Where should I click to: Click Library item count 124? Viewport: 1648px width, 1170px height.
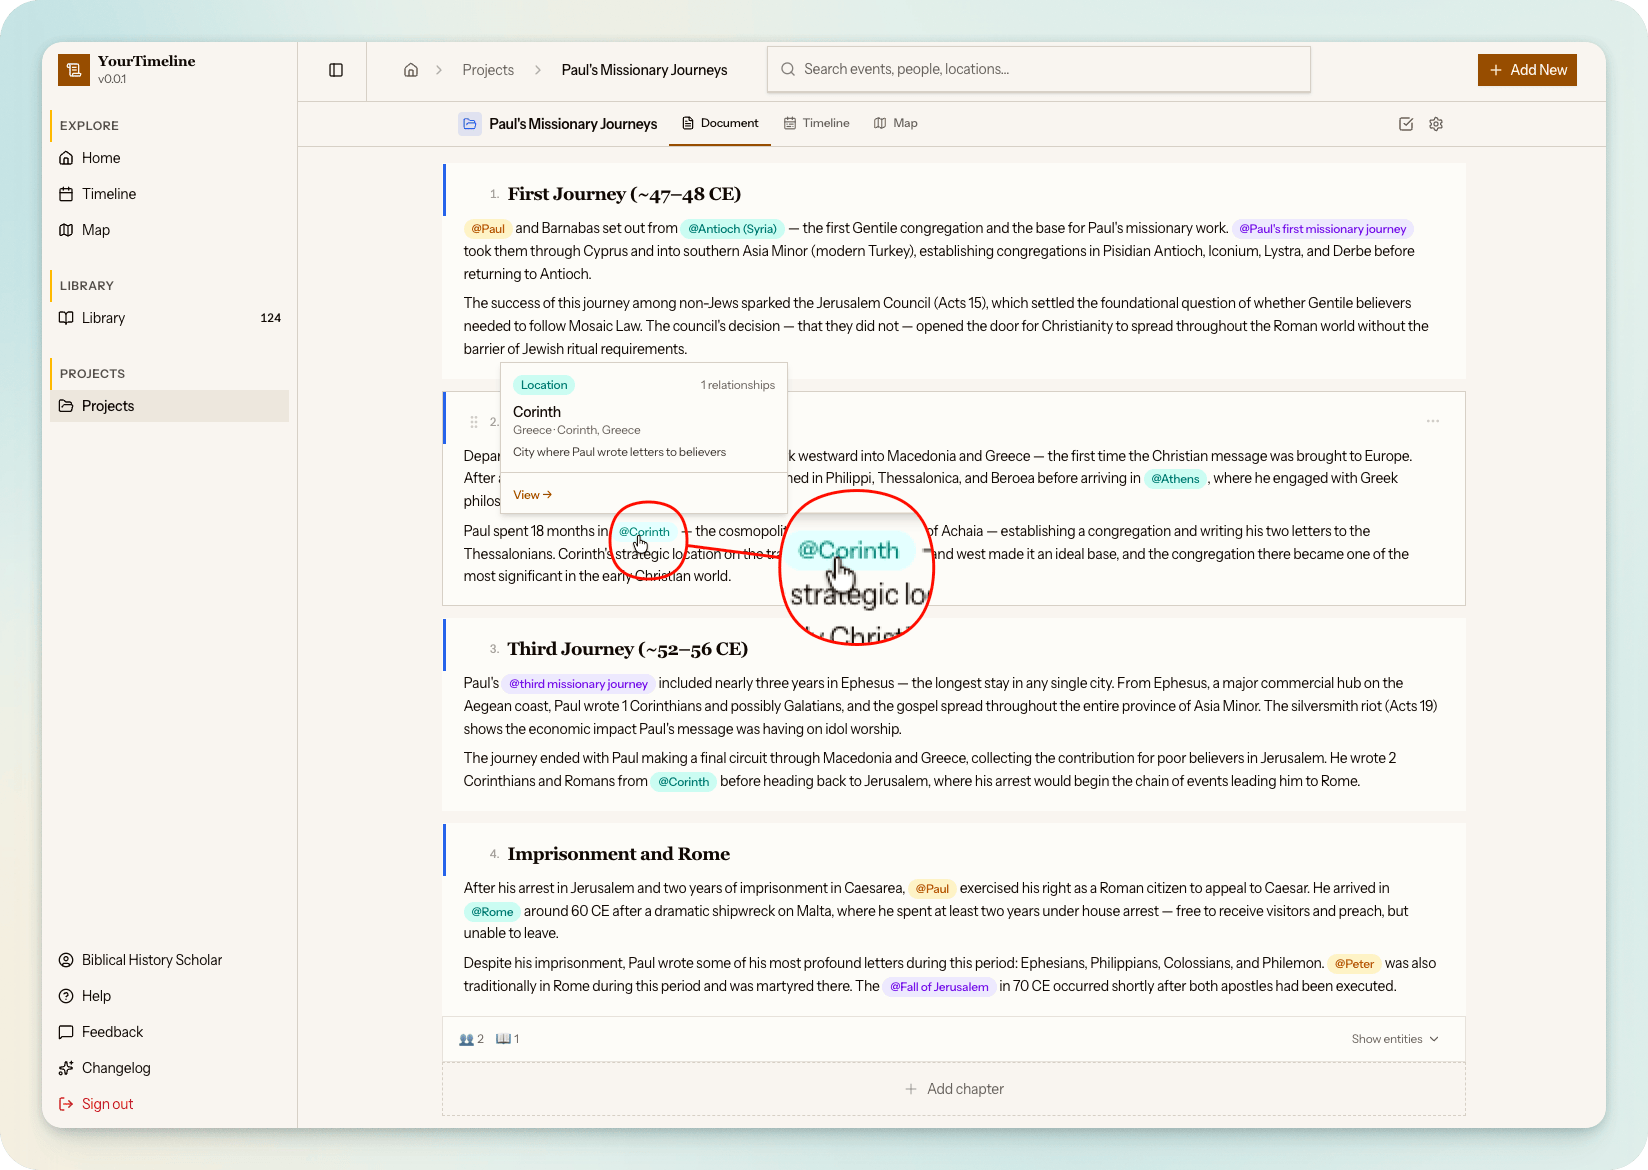(x=271, y=318)
